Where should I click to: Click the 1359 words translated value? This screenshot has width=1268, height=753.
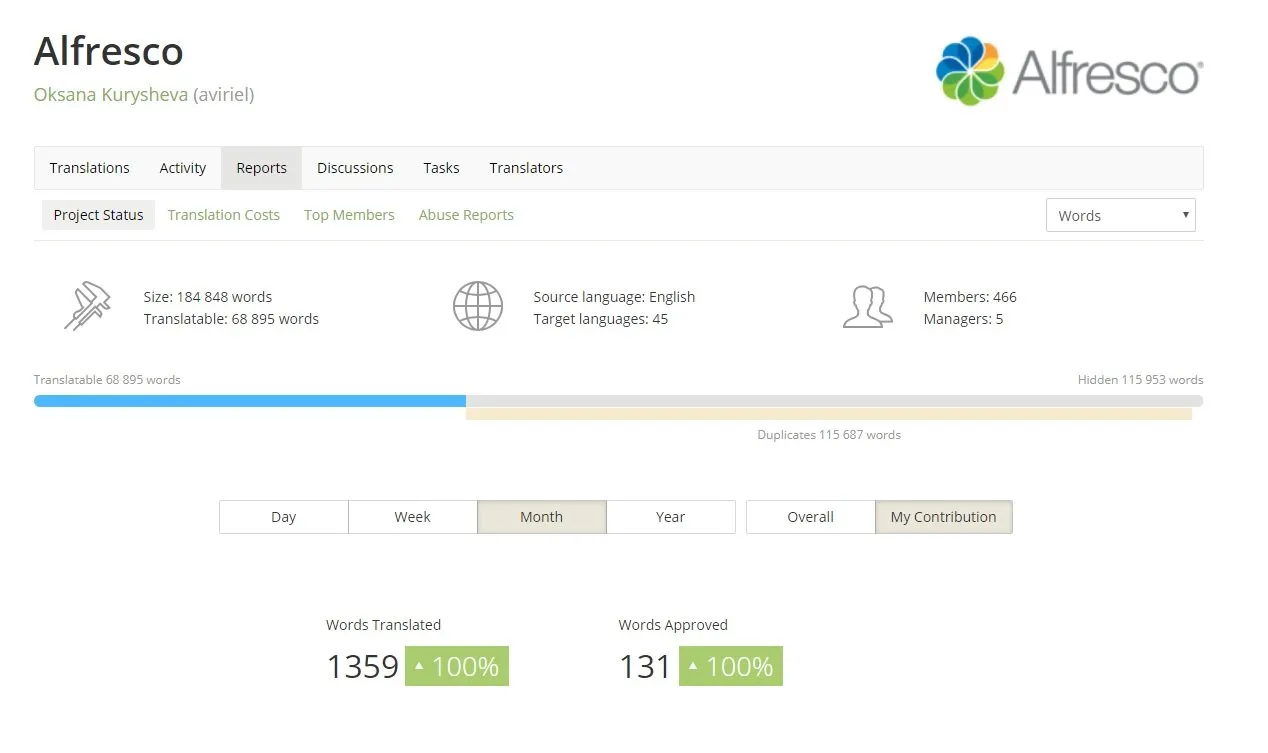363,666
